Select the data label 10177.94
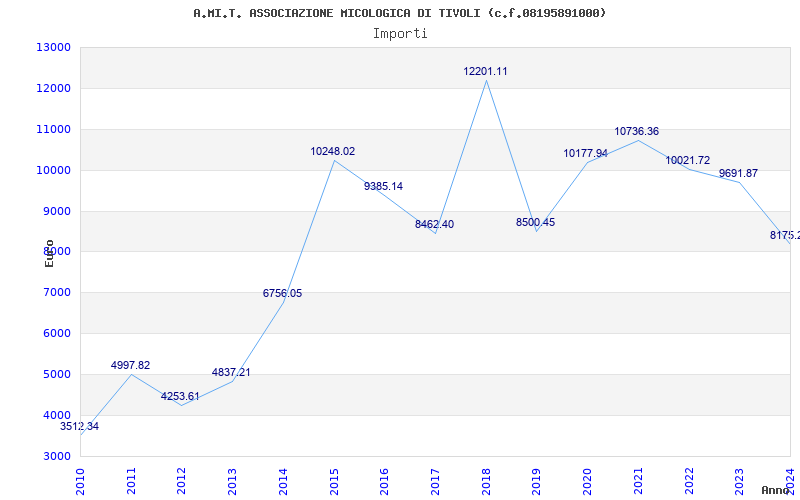Image resolution: width=800 pixels, height=500 pixels. pos(585,153)
